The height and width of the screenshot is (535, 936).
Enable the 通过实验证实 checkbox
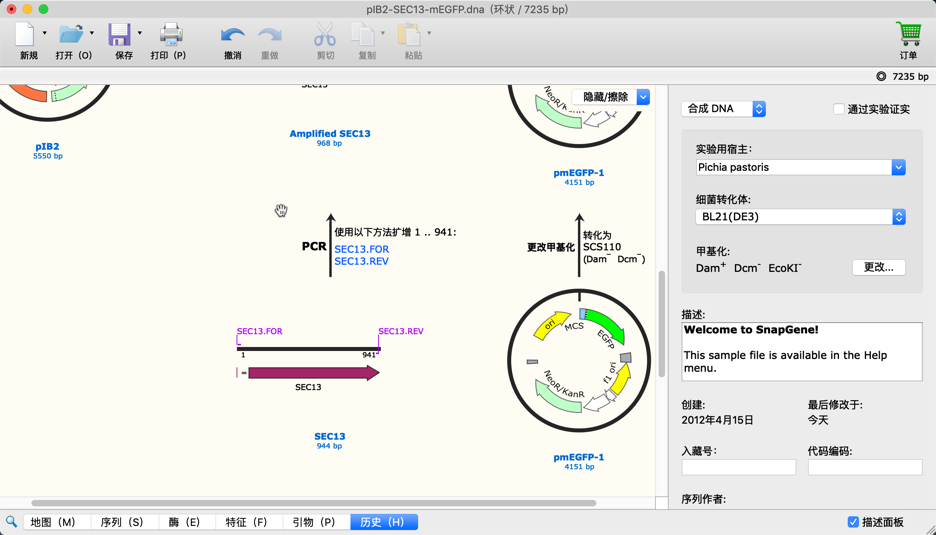coord(839,109)
